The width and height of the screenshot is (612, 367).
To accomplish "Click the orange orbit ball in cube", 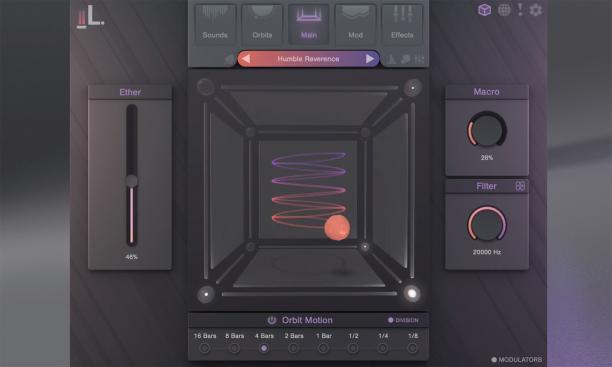I will (x=337, y=228).
